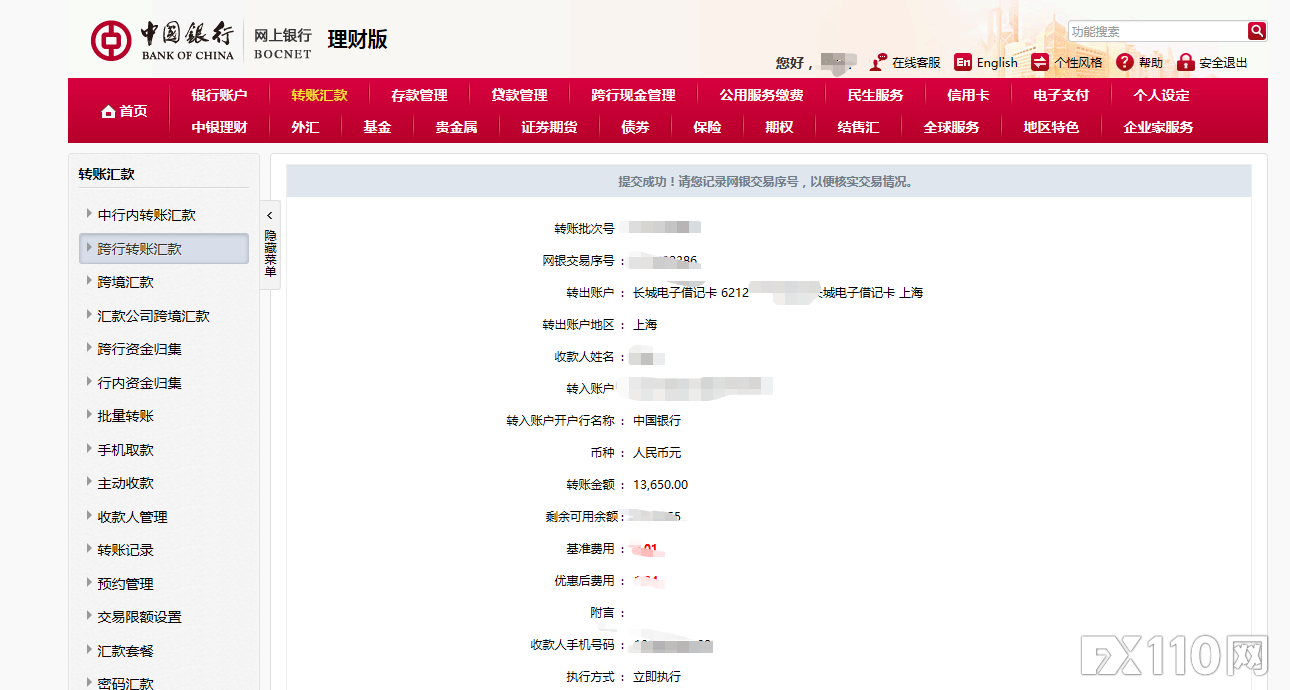Viewport: 1290px width, 690px height.
Task: Go to 首页 home icon
Action: (x=109, y=111)
